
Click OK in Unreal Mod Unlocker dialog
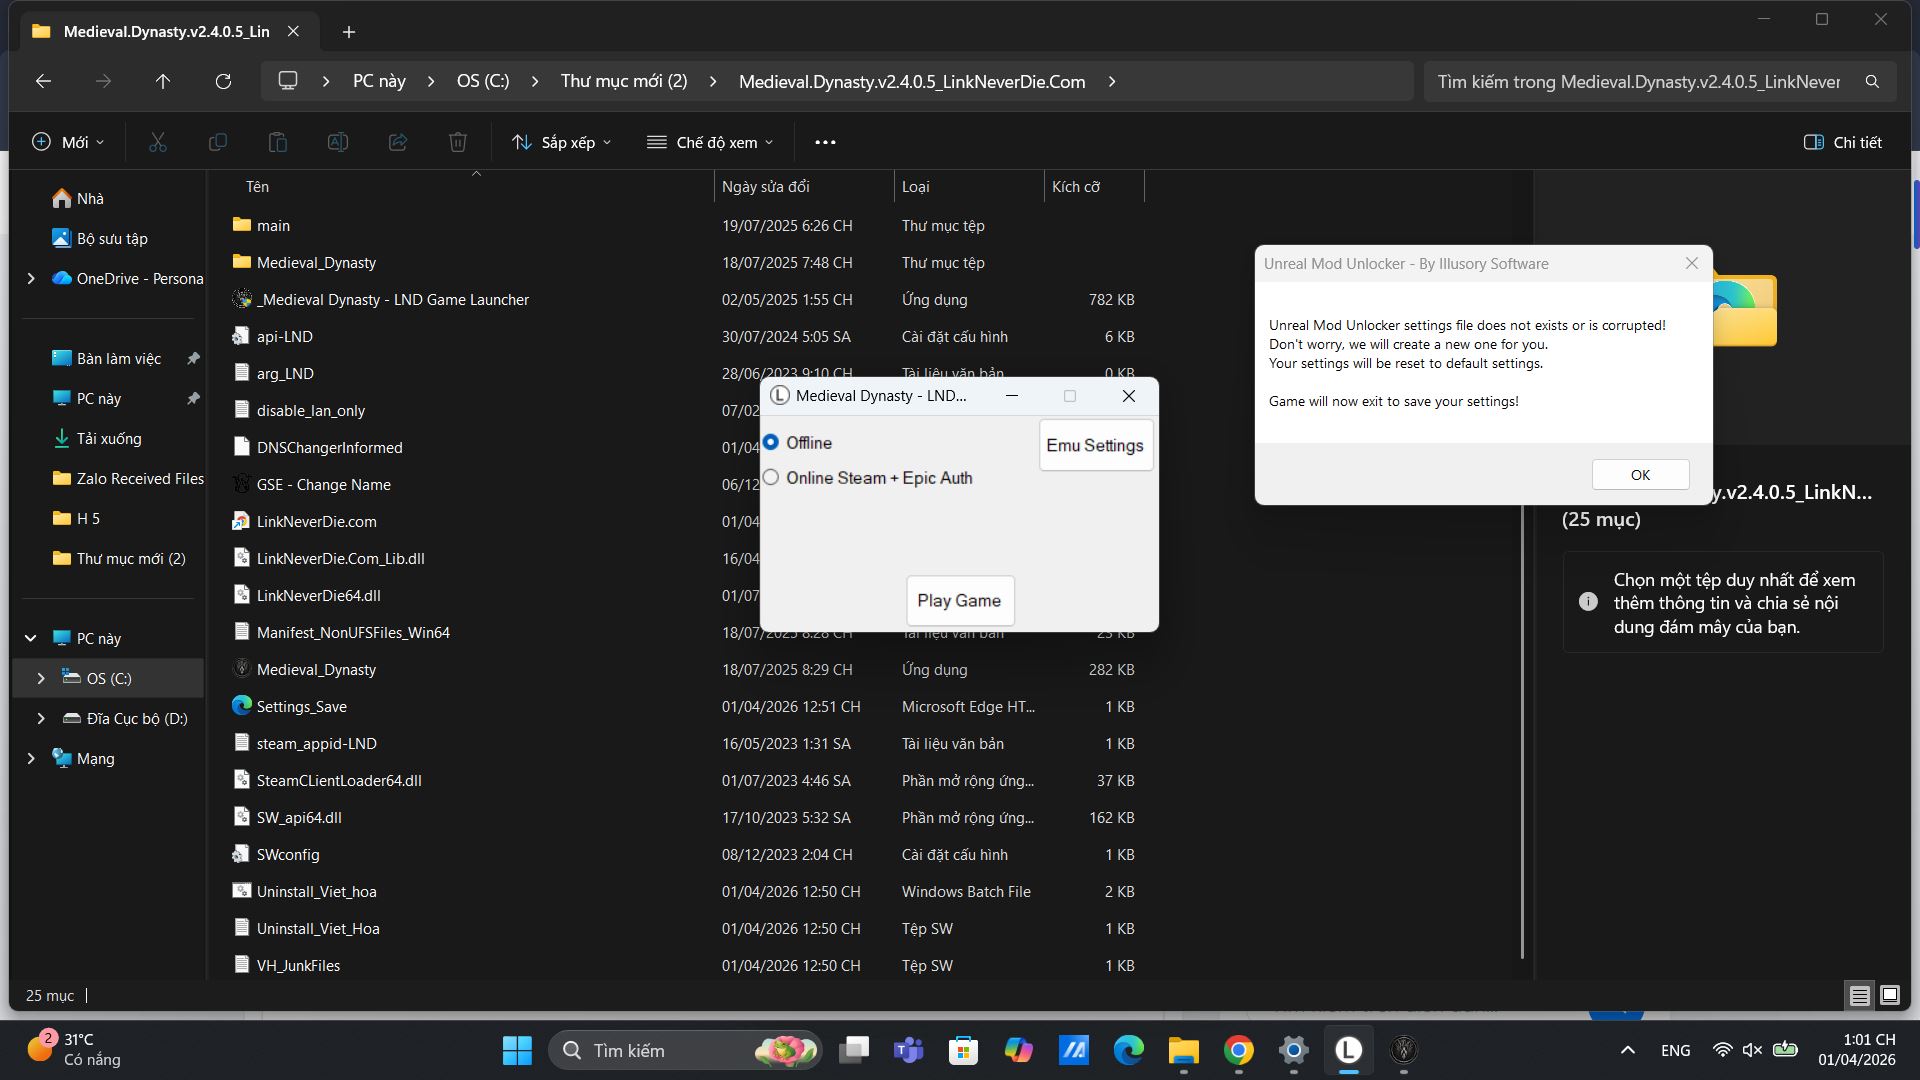point(1640,475)
